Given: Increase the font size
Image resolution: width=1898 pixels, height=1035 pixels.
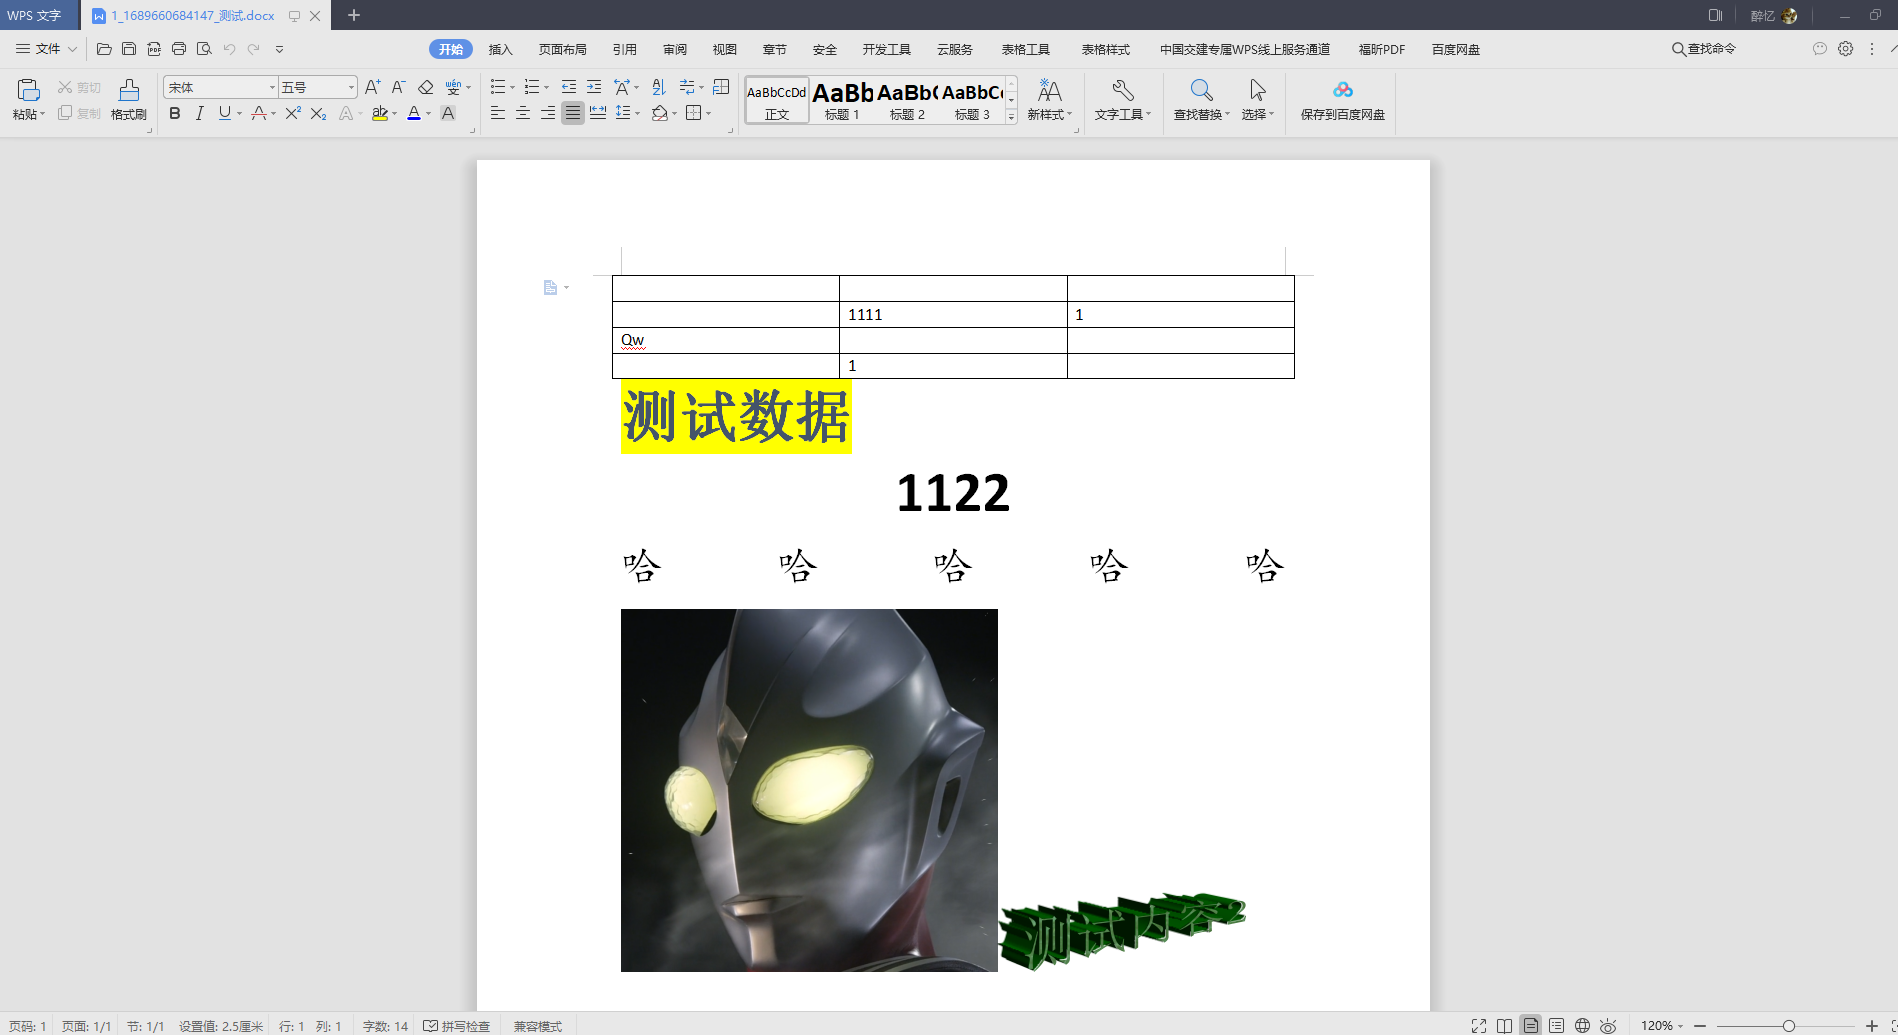Looking at the screenshot, I should coord(372,87).
